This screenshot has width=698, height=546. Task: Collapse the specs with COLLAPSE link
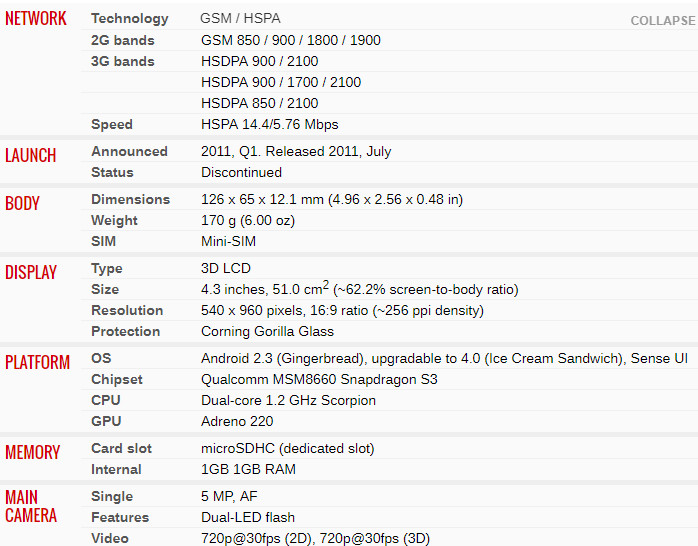[x=663, y=20]
